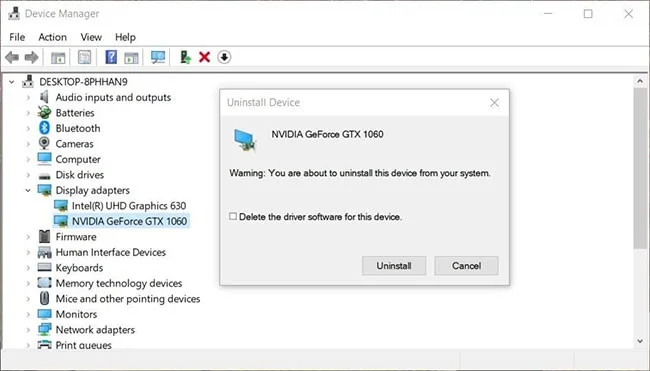Click the Uninstall button
This screenshot has height=371, width=650.
pos(394,266)
